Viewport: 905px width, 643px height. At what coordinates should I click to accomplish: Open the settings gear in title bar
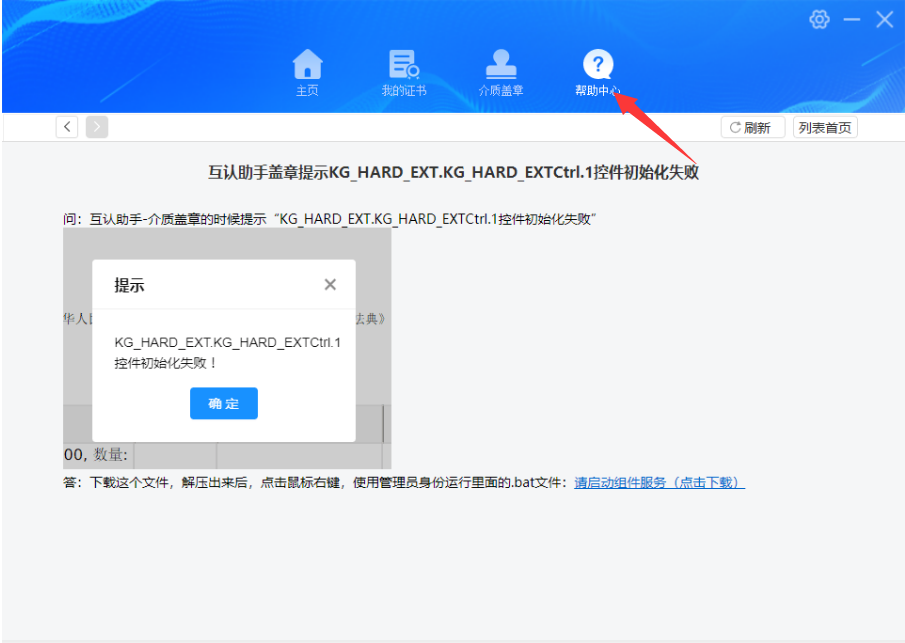[819, 19]
